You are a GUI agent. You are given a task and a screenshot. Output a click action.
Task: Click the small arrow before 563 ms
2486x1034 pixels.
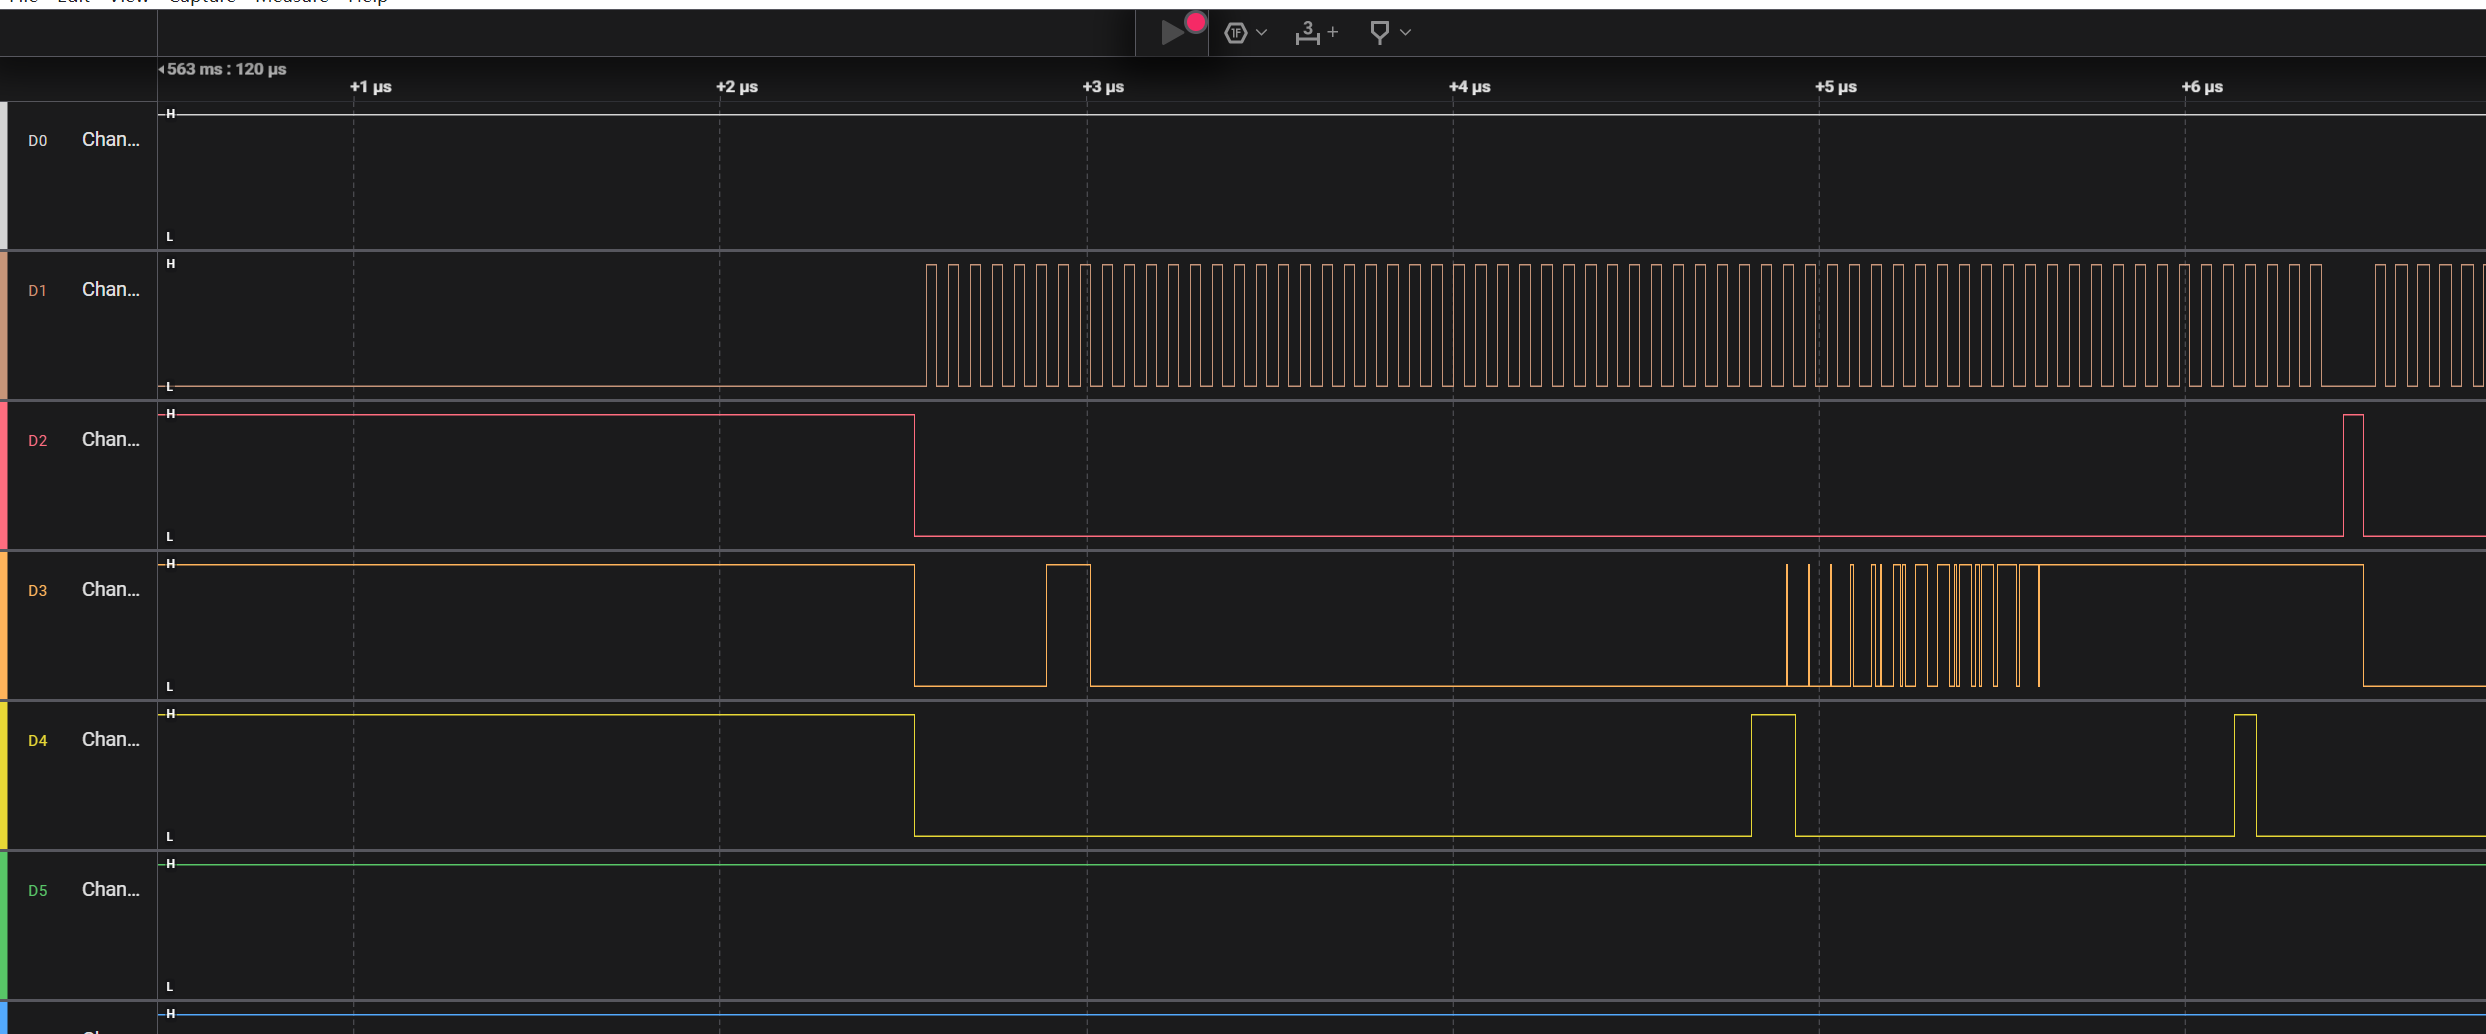[x=161, y=70]
